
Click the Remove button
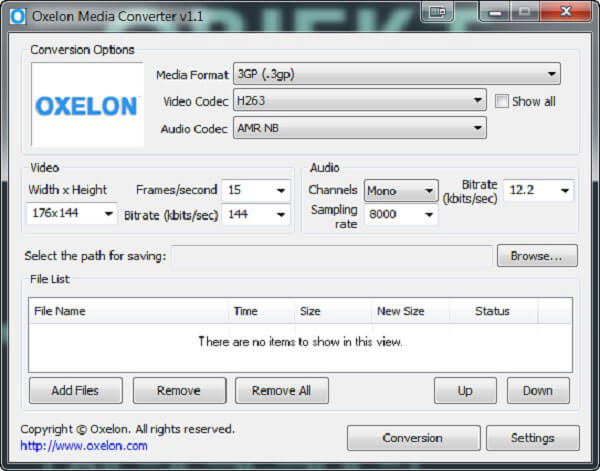(179, 391)
